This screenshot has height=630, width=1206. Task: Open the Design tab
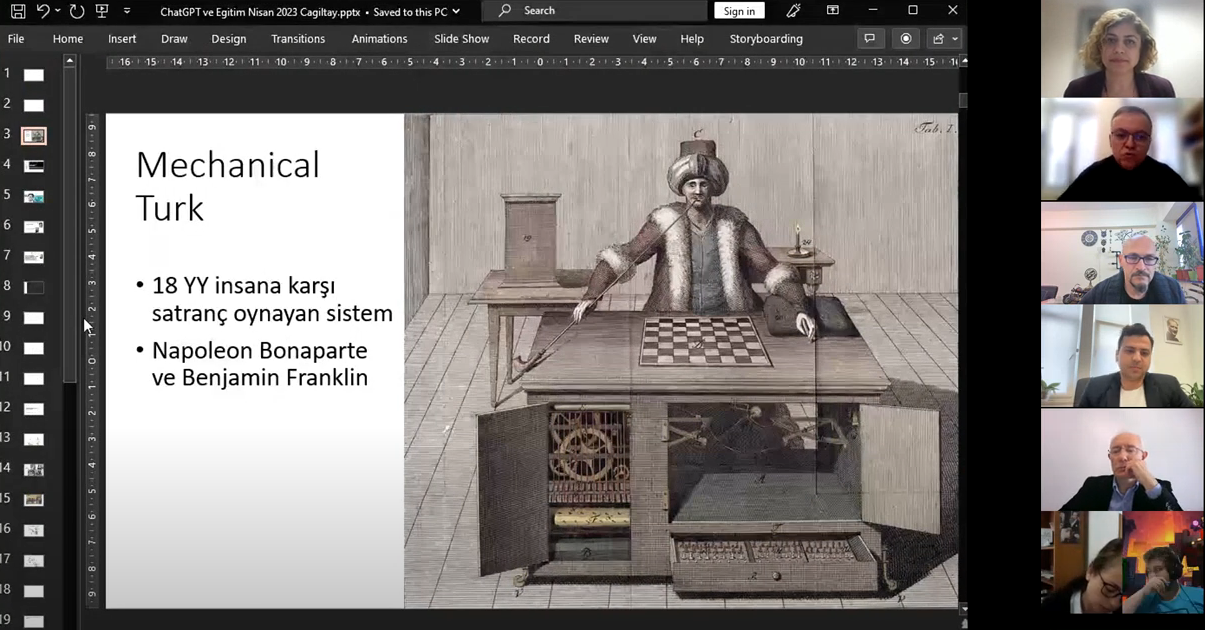(228, 39)
